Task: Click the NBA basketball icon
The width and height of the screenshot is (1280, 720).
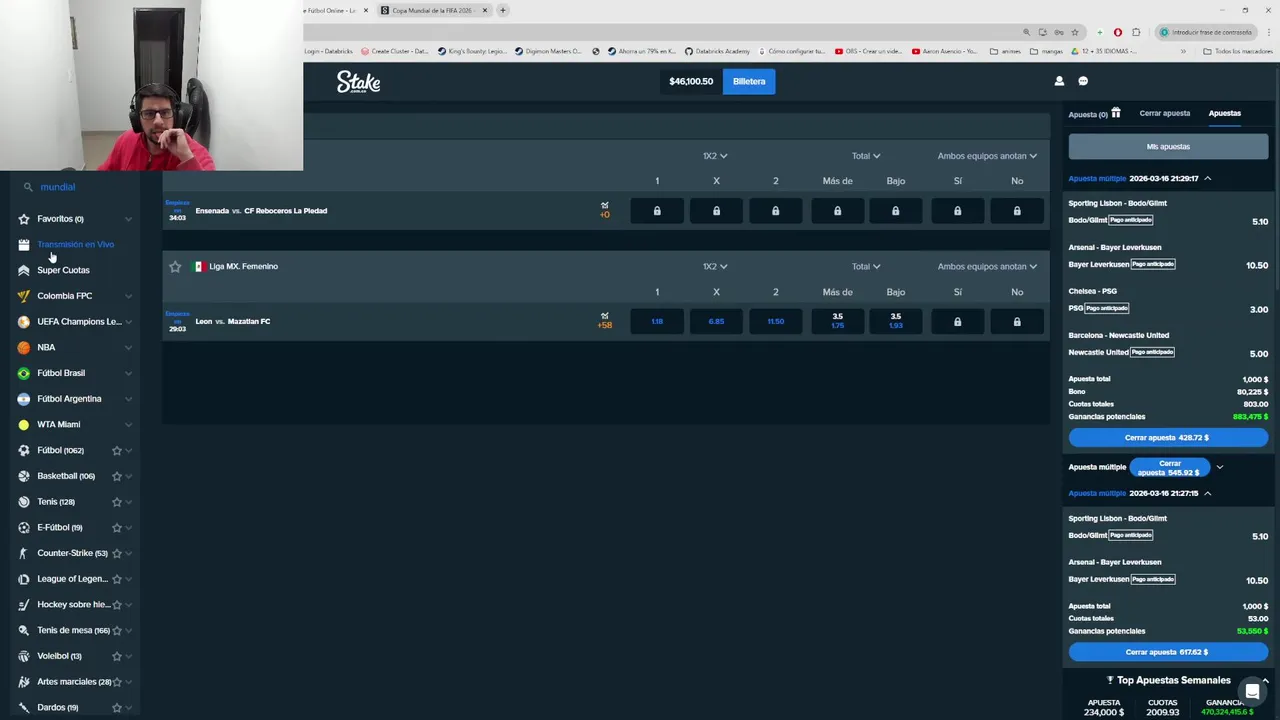Action: pyautogui.click(x=24, y=347)
